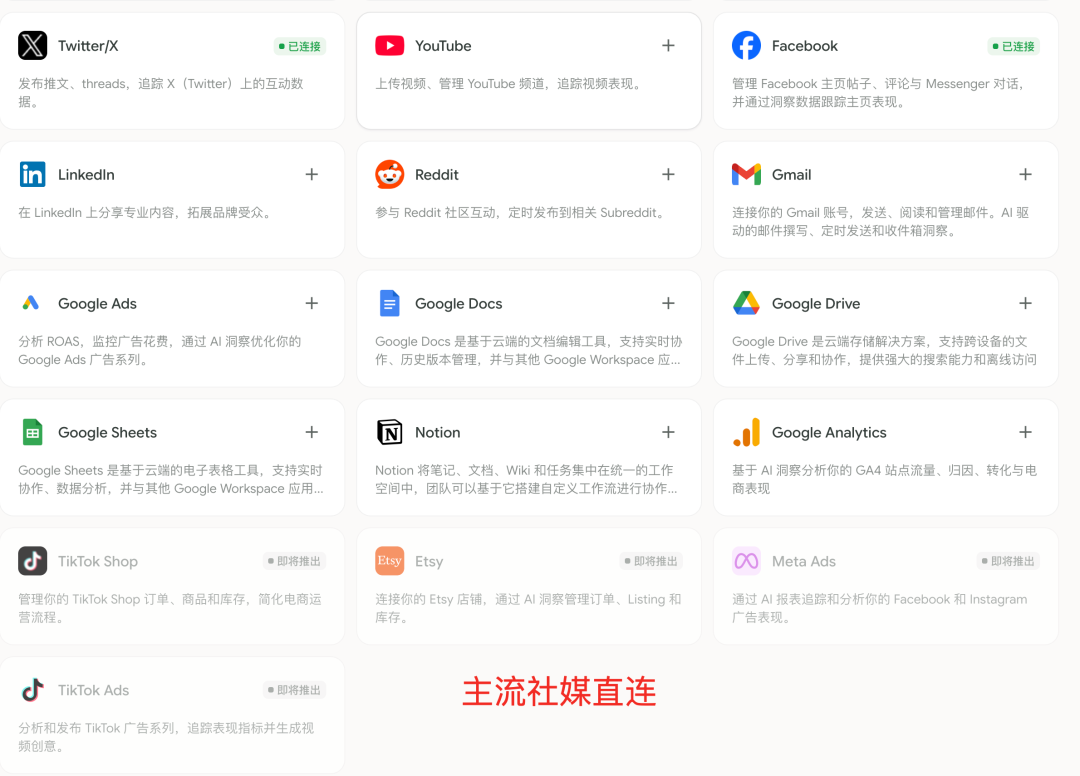Connect Google Docs via plus button
This screenshot has width=1080, height=776.
tap(668, 303)
